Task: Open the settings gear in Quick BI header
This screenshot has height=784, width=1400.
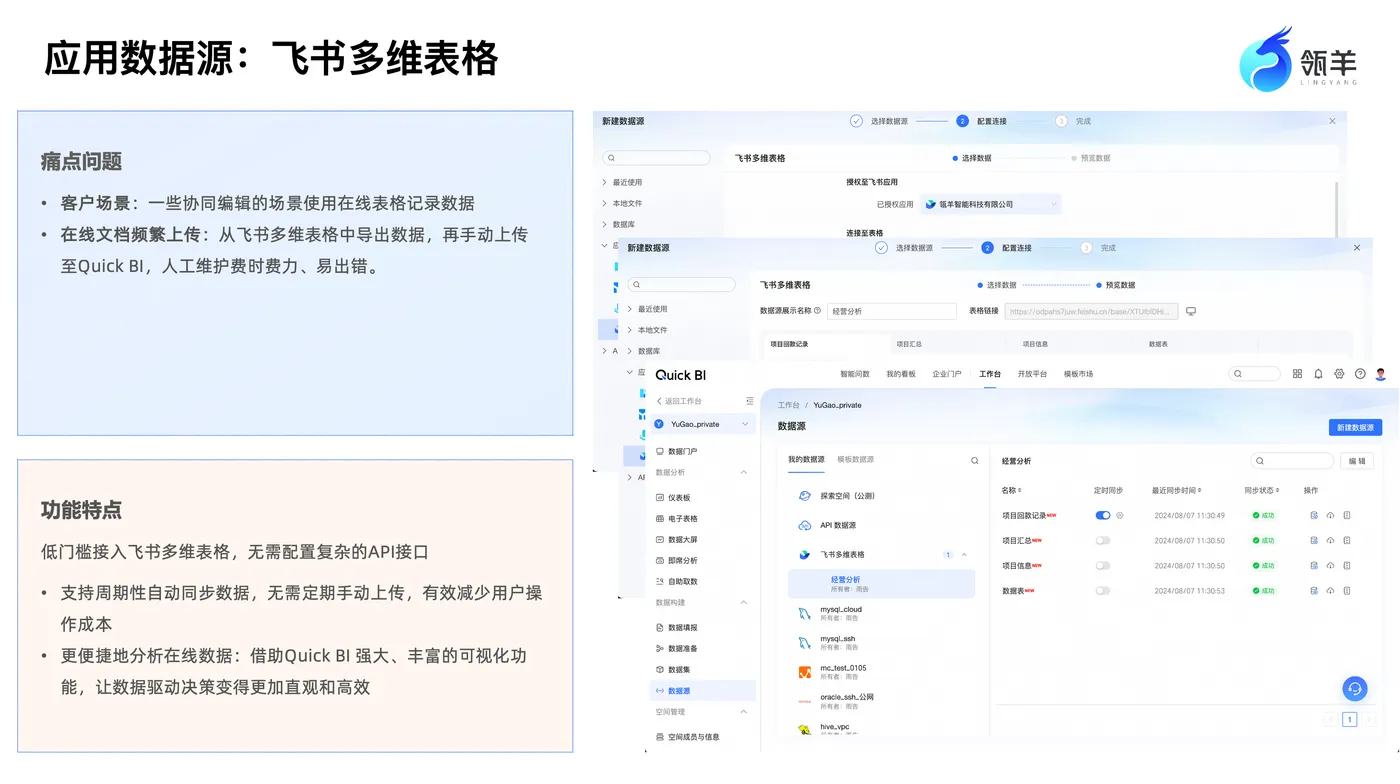Action: 1339,374
